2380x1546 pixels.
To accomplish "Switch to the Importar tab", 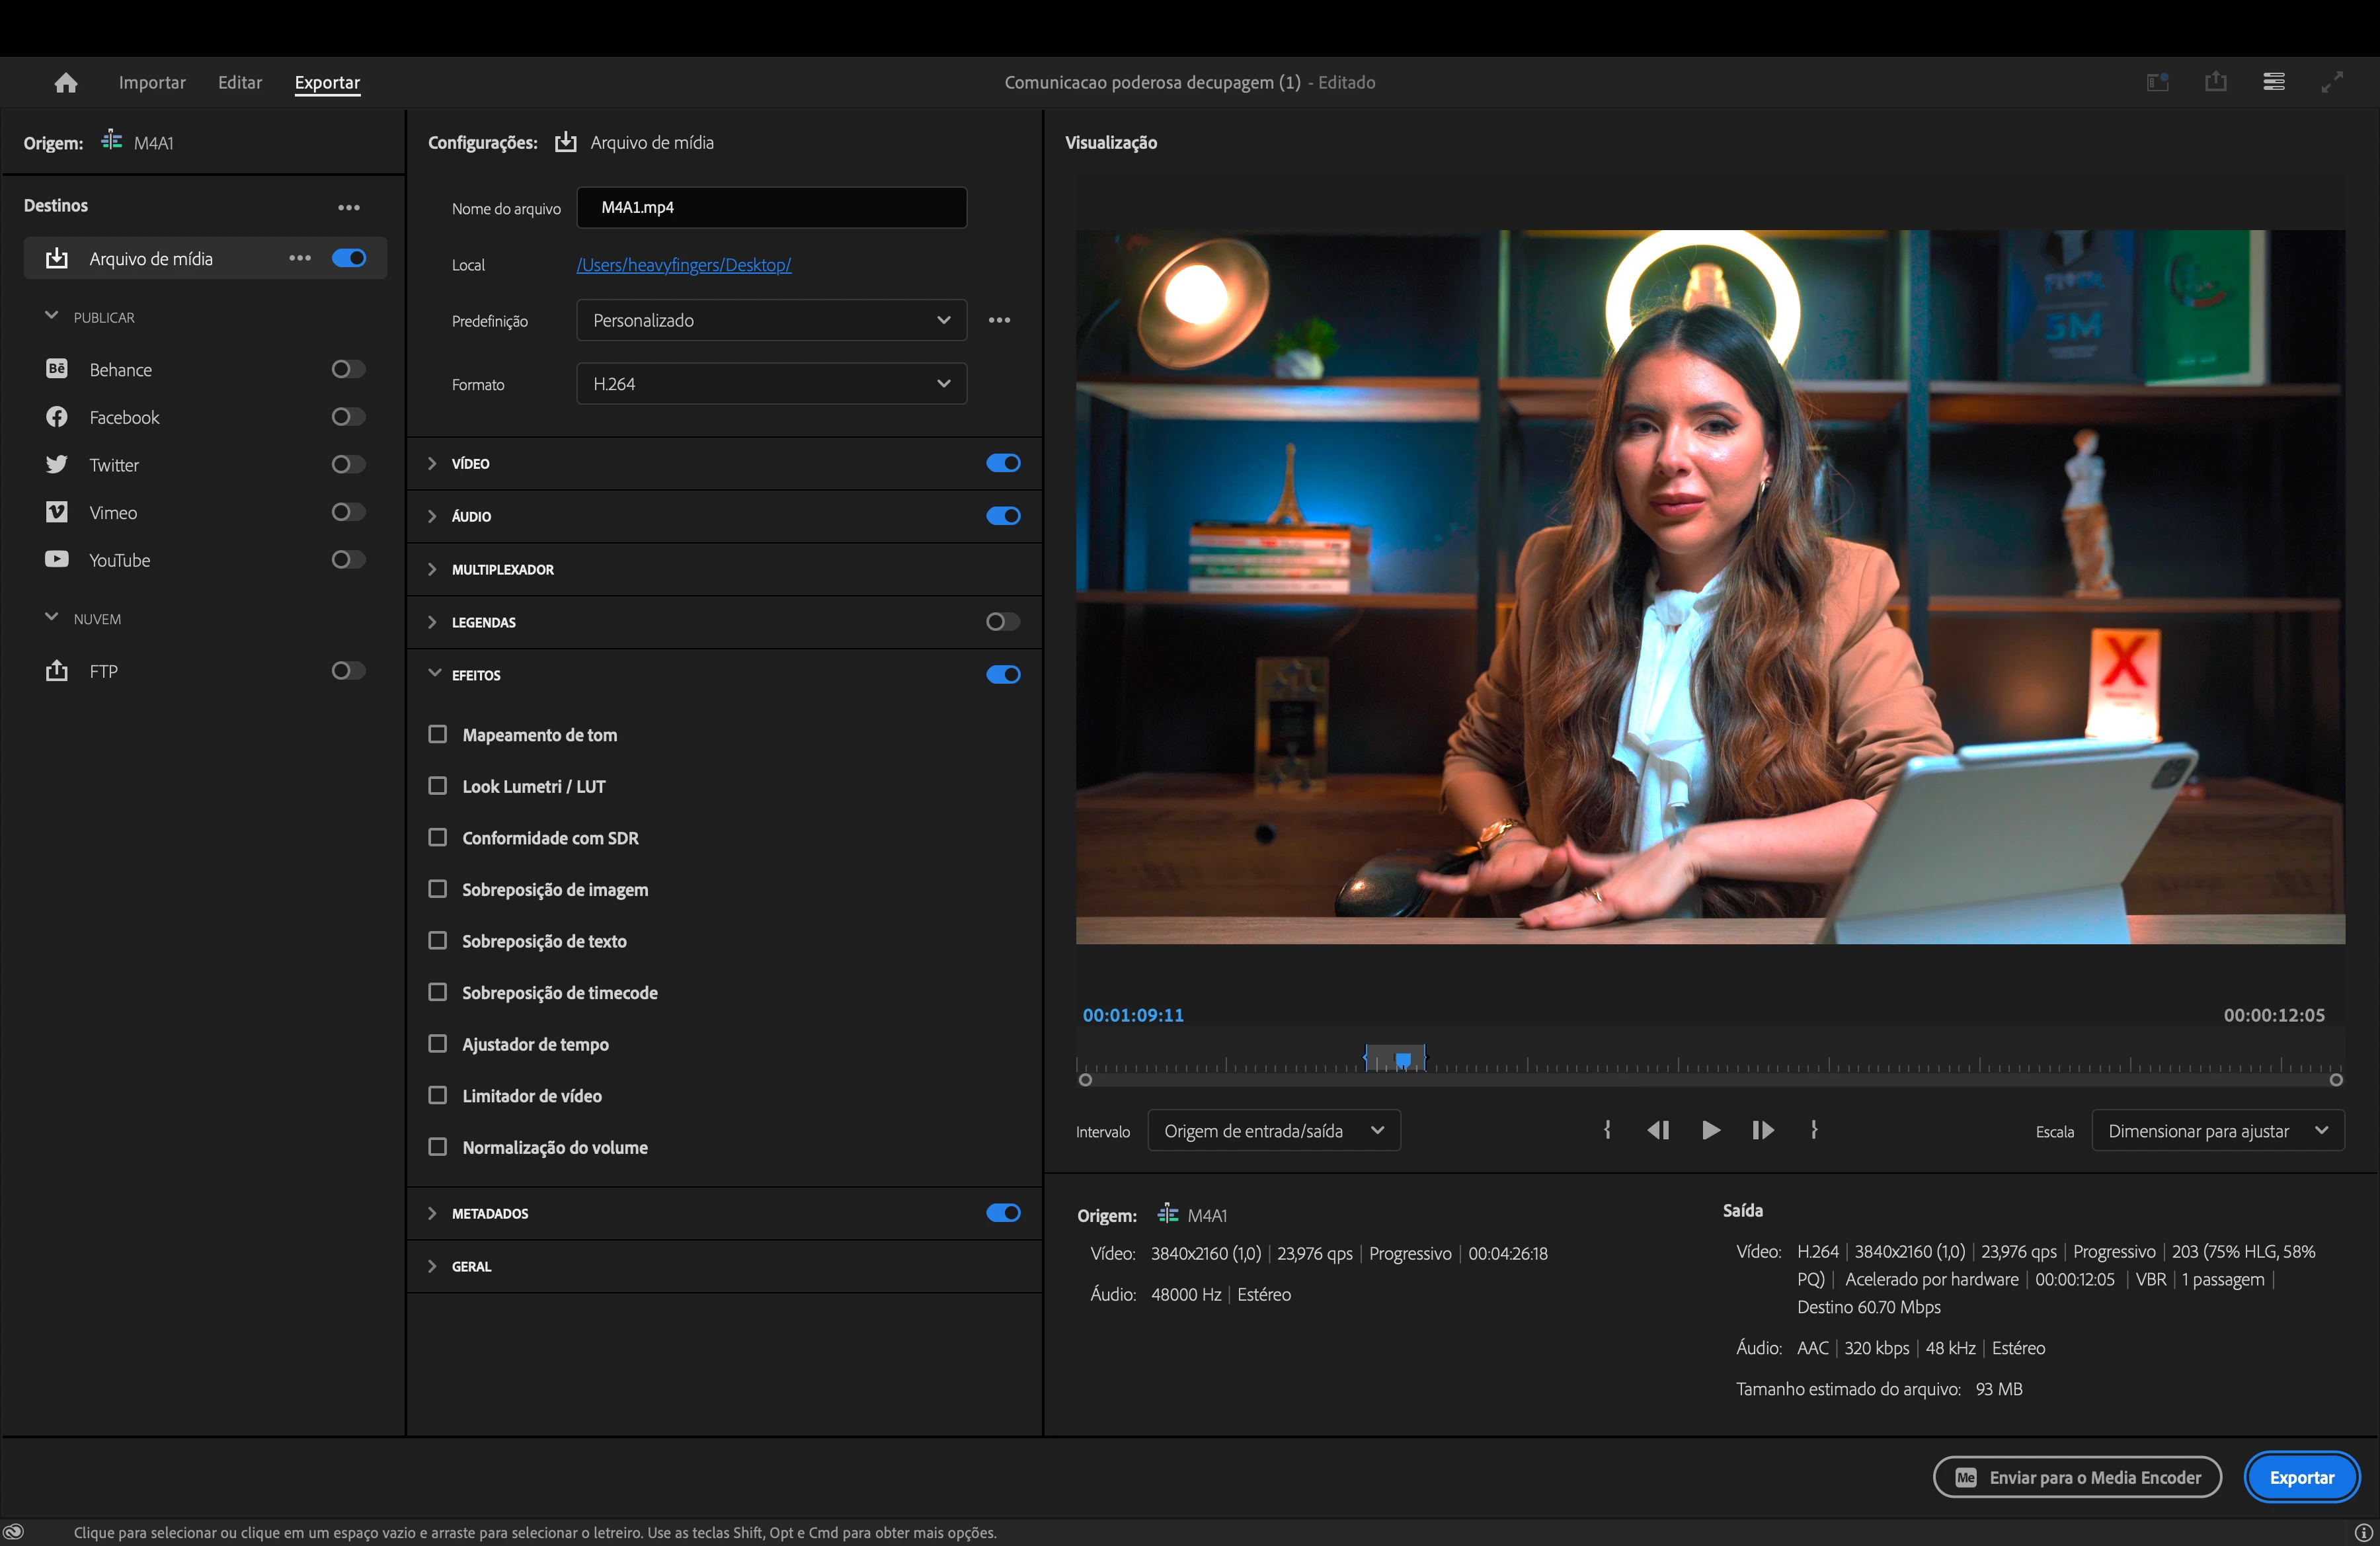I will click(152, 83).
